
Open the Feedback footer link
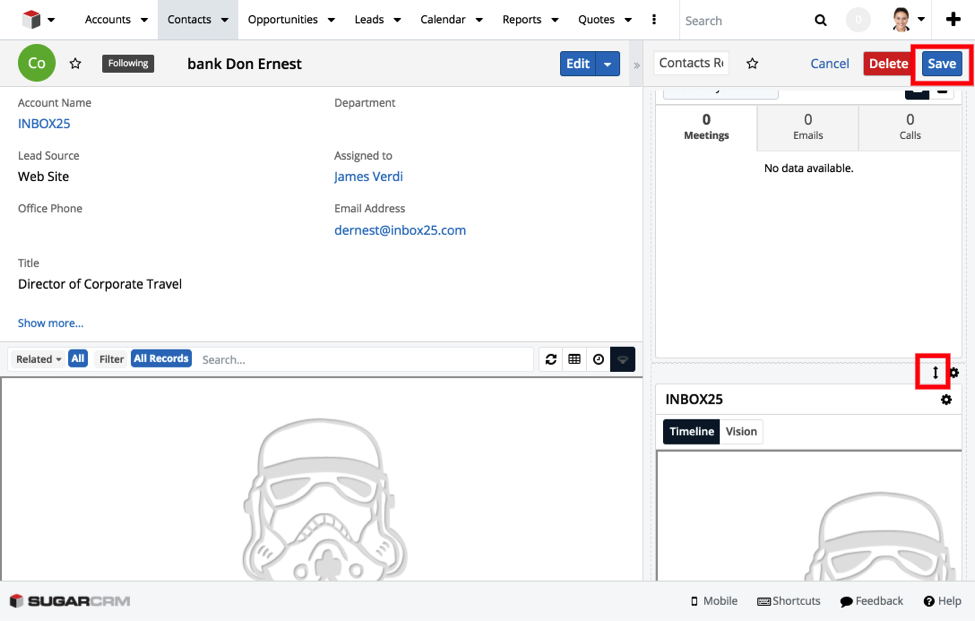point(871,601)
